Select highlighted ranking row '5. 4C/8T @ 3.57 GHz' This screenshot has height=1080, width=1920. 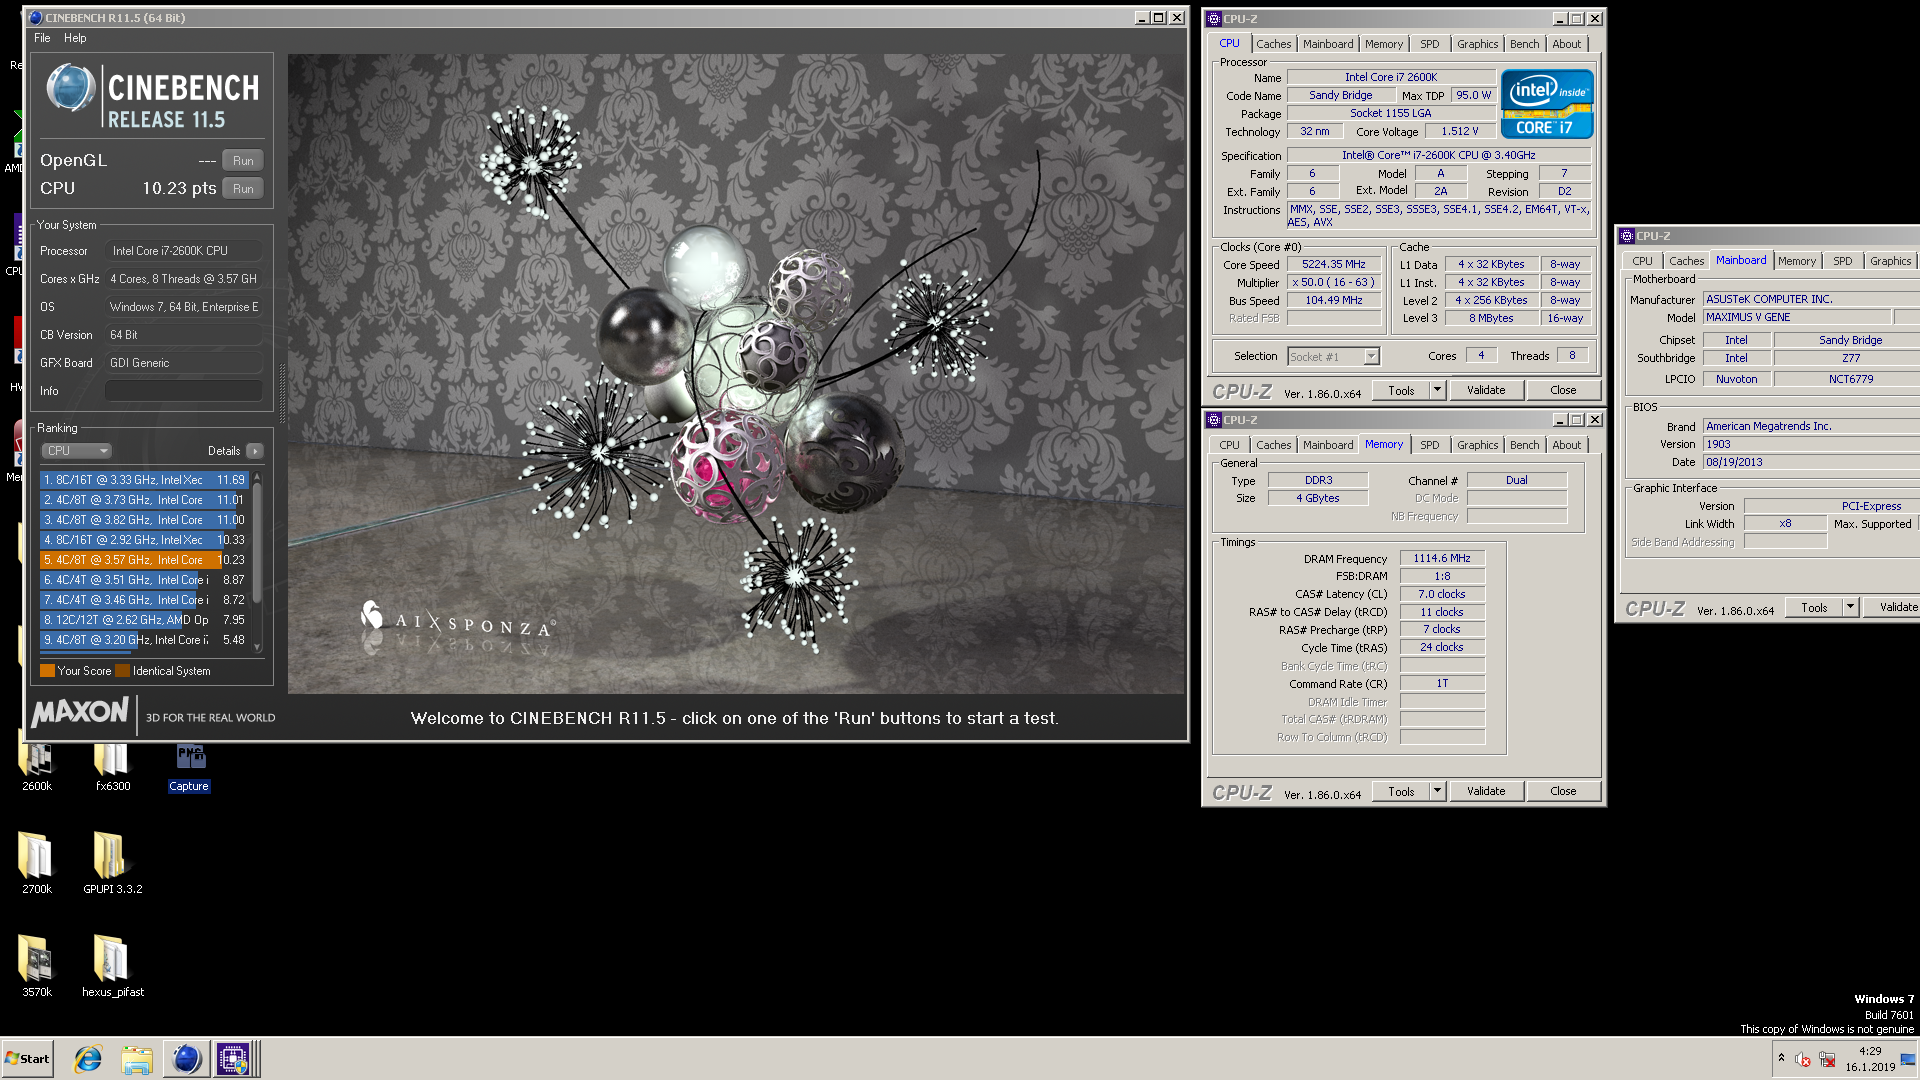coord(144,560)
